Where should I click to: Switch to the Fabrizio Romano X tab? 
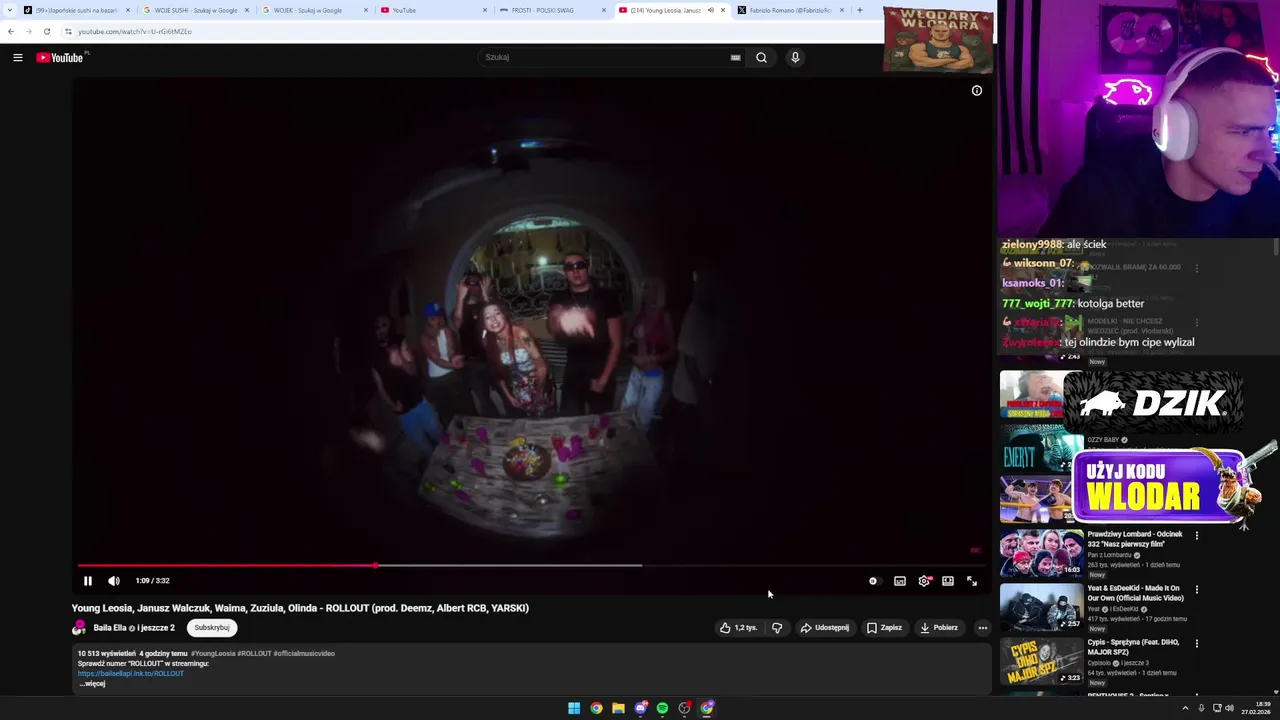[791, 10]
